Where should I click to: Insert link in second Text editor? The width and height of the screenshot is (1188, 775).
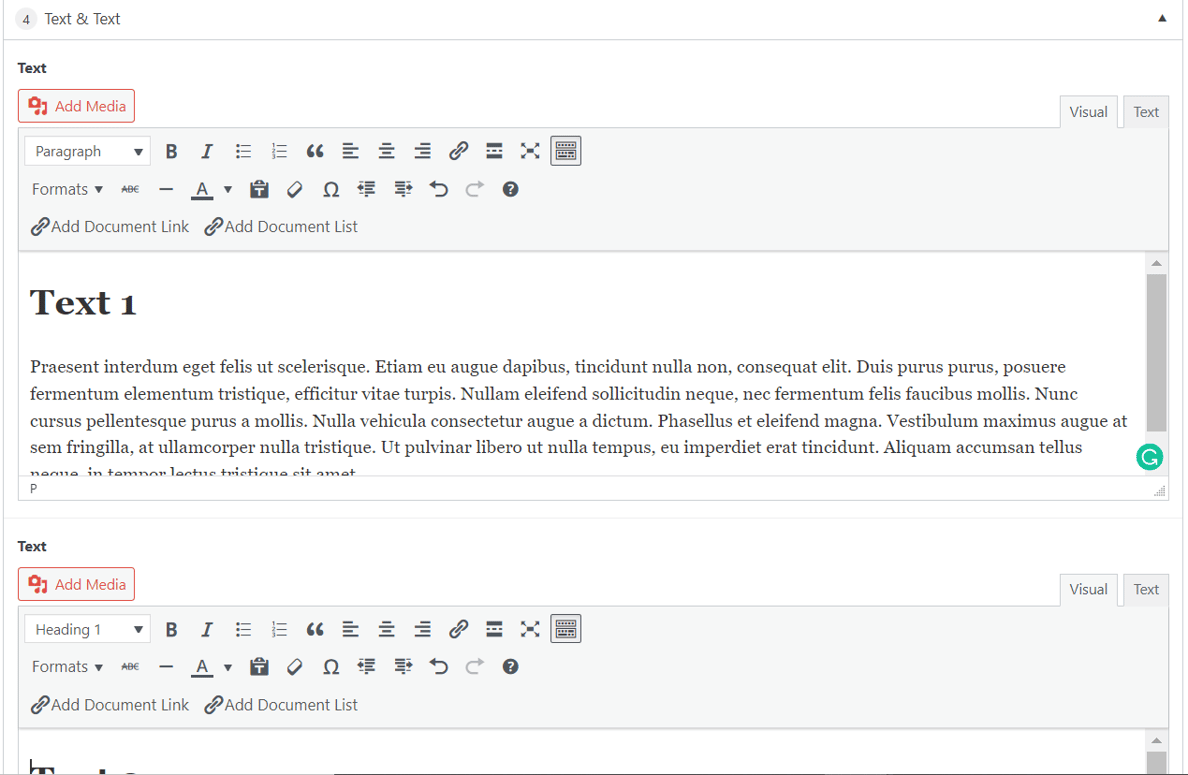(x=458, y=630)
